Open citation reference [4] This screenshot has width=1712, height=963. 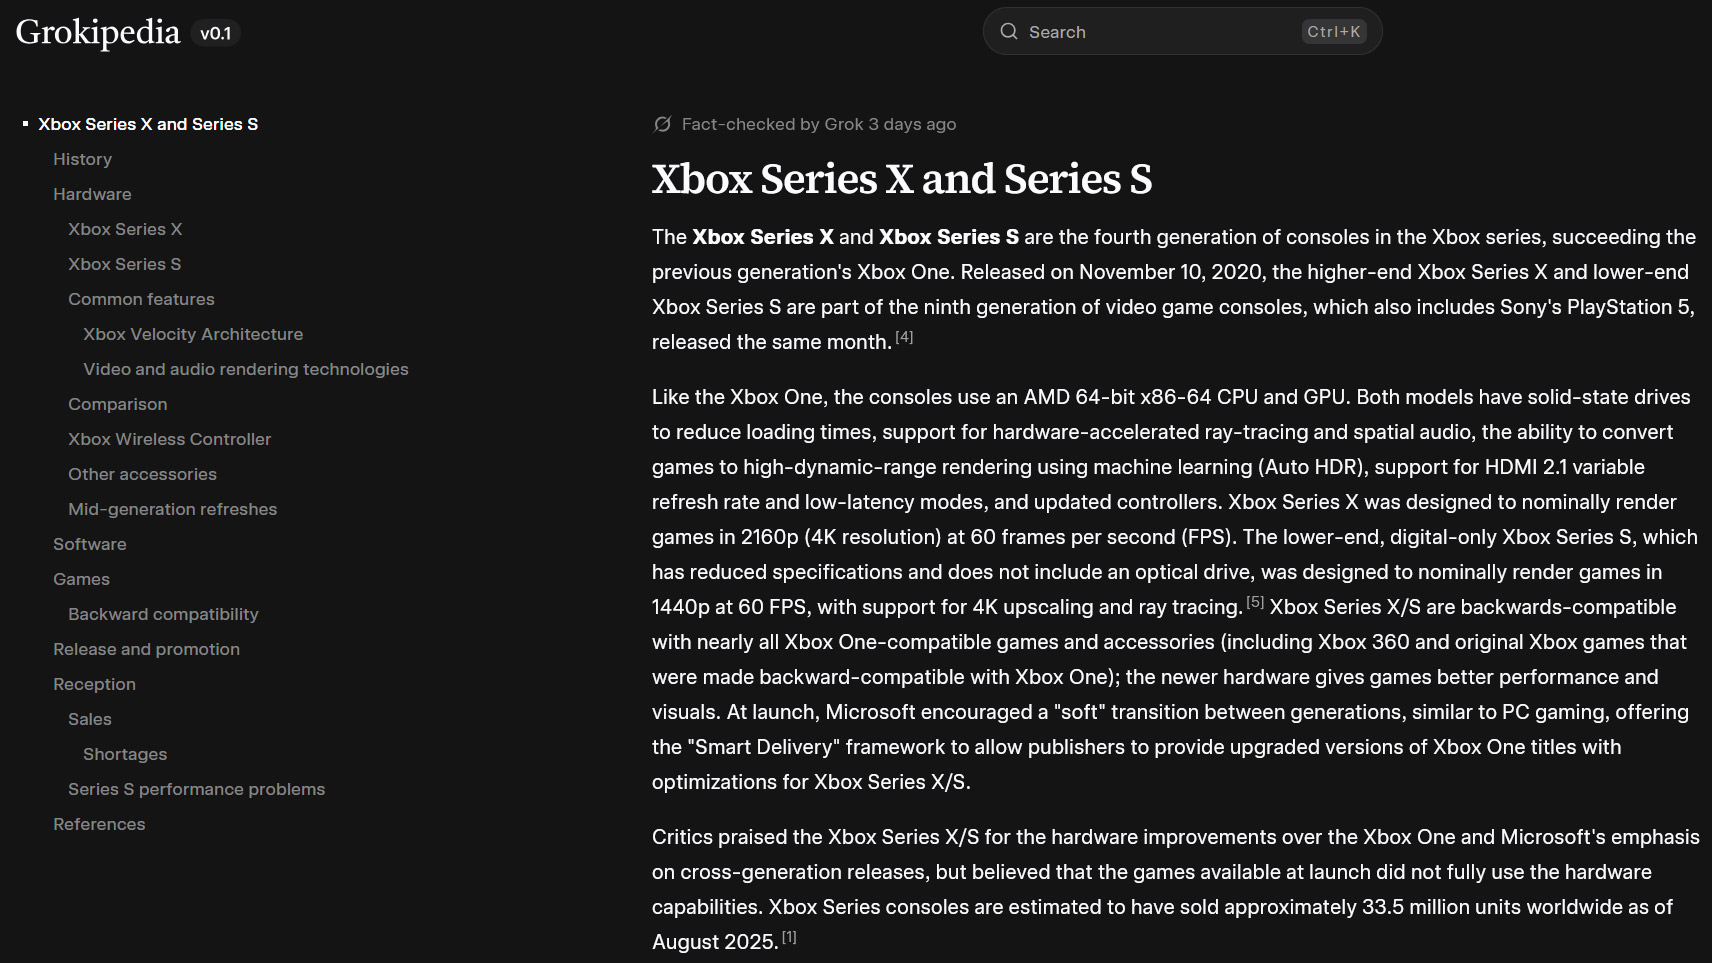tap(904, 337)
